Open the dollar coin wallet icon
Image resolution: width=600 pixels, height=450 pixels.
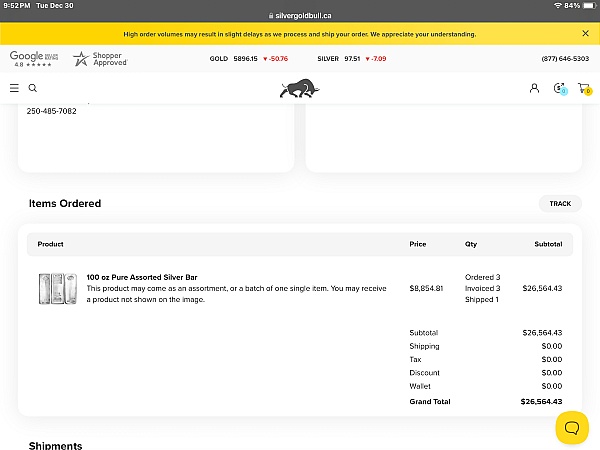point(559,89)
